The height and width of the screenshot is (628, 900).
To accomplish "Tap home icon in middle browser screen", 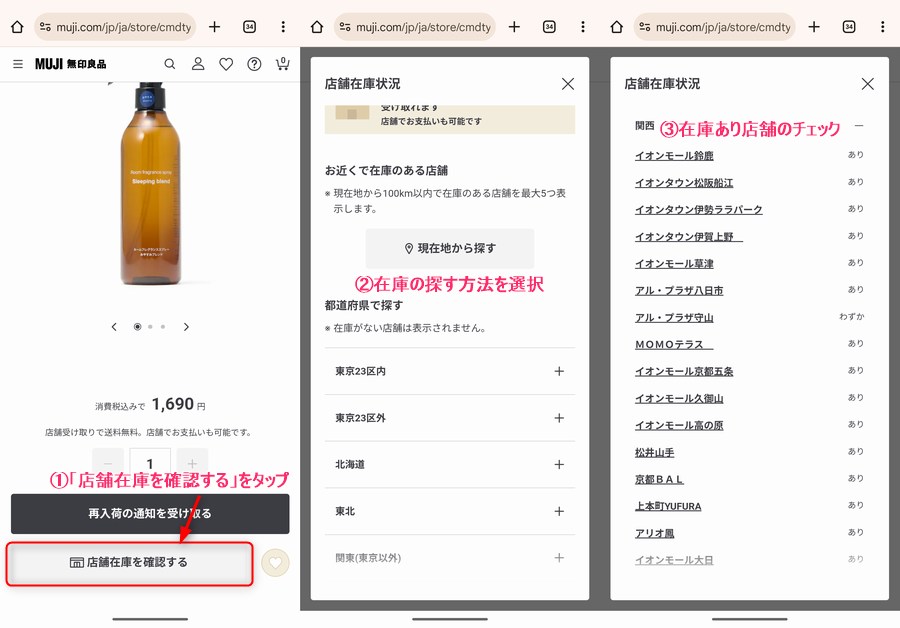I will (x=317, y=27).
